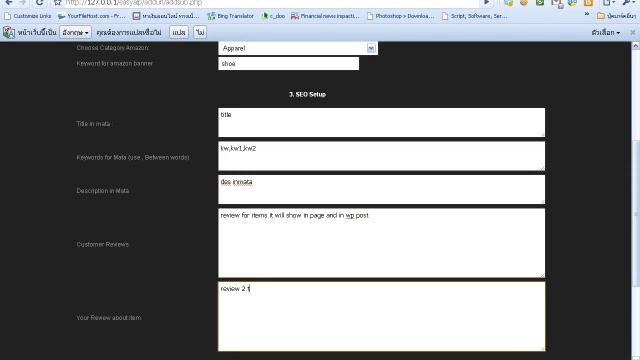Open the Script, Software bookmark

pos(475,16)
